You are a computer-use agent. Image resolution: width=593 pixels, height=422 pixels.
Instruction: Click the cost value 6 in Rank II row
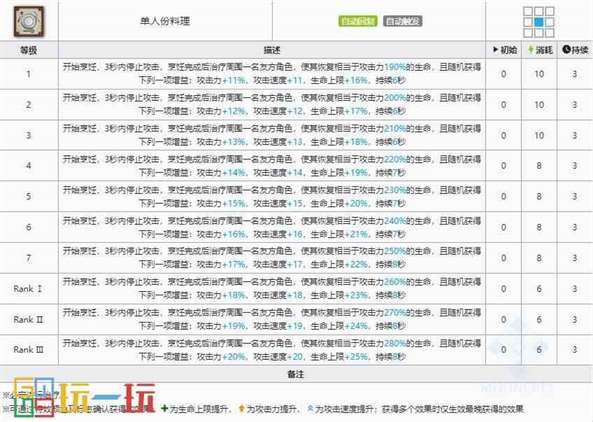tap(539, 320)
